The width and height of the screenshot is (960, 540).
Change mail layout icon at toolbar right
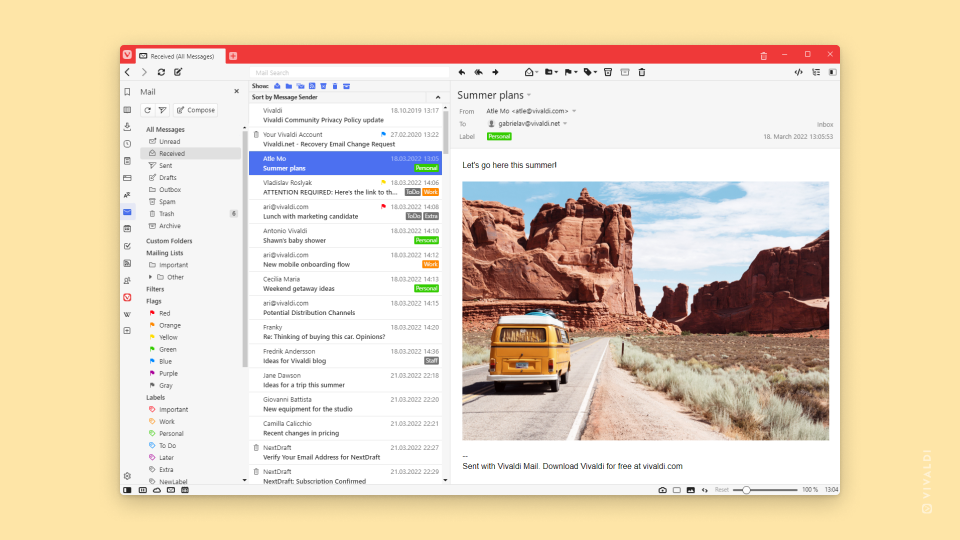pyautogui.click(x=833, y=72)
